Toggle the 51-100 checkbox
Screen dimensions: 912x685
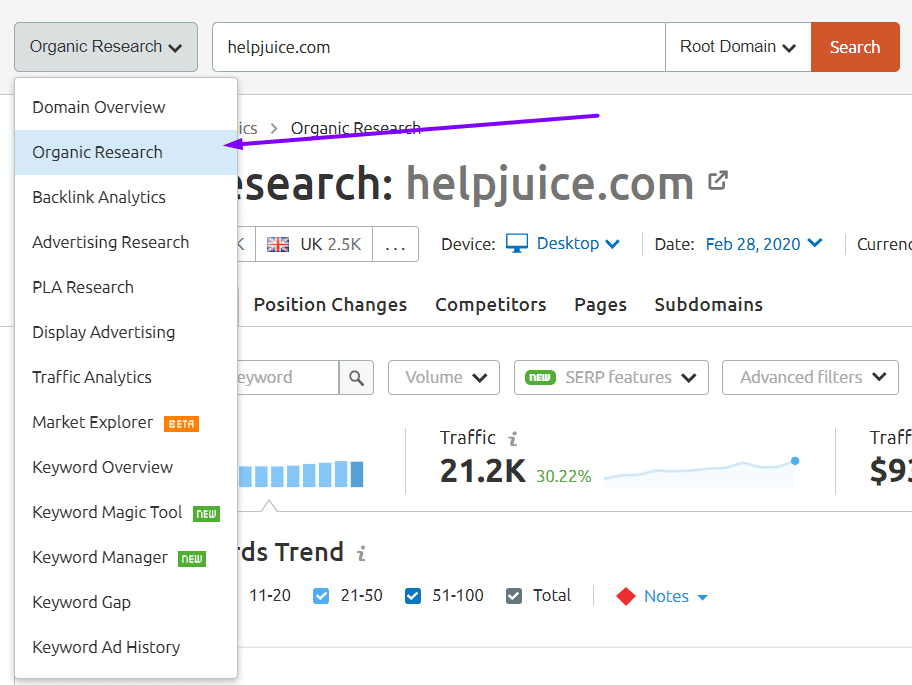(412, 596)
